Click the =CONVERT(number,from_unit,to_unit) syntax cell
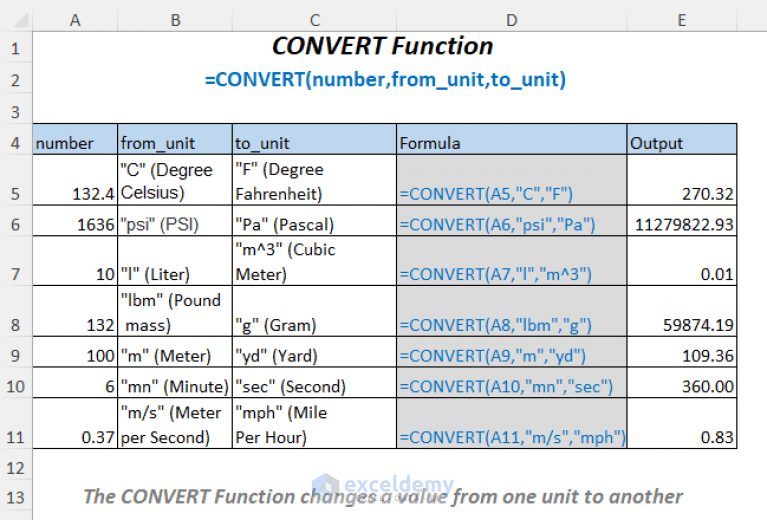 coord(385,79)
